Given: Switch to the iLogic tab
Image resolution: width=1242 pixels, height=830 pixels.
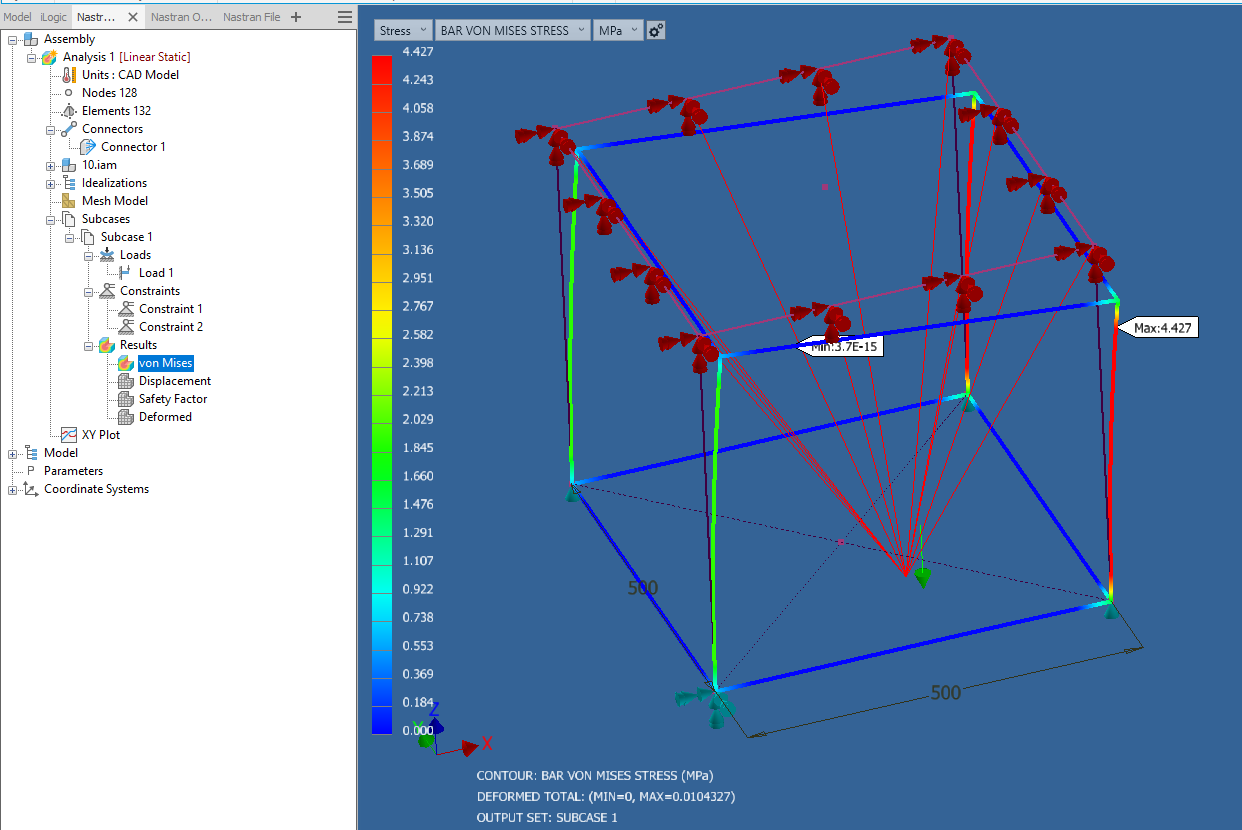Looking at the screenshot, I should (x=53, y=16).
